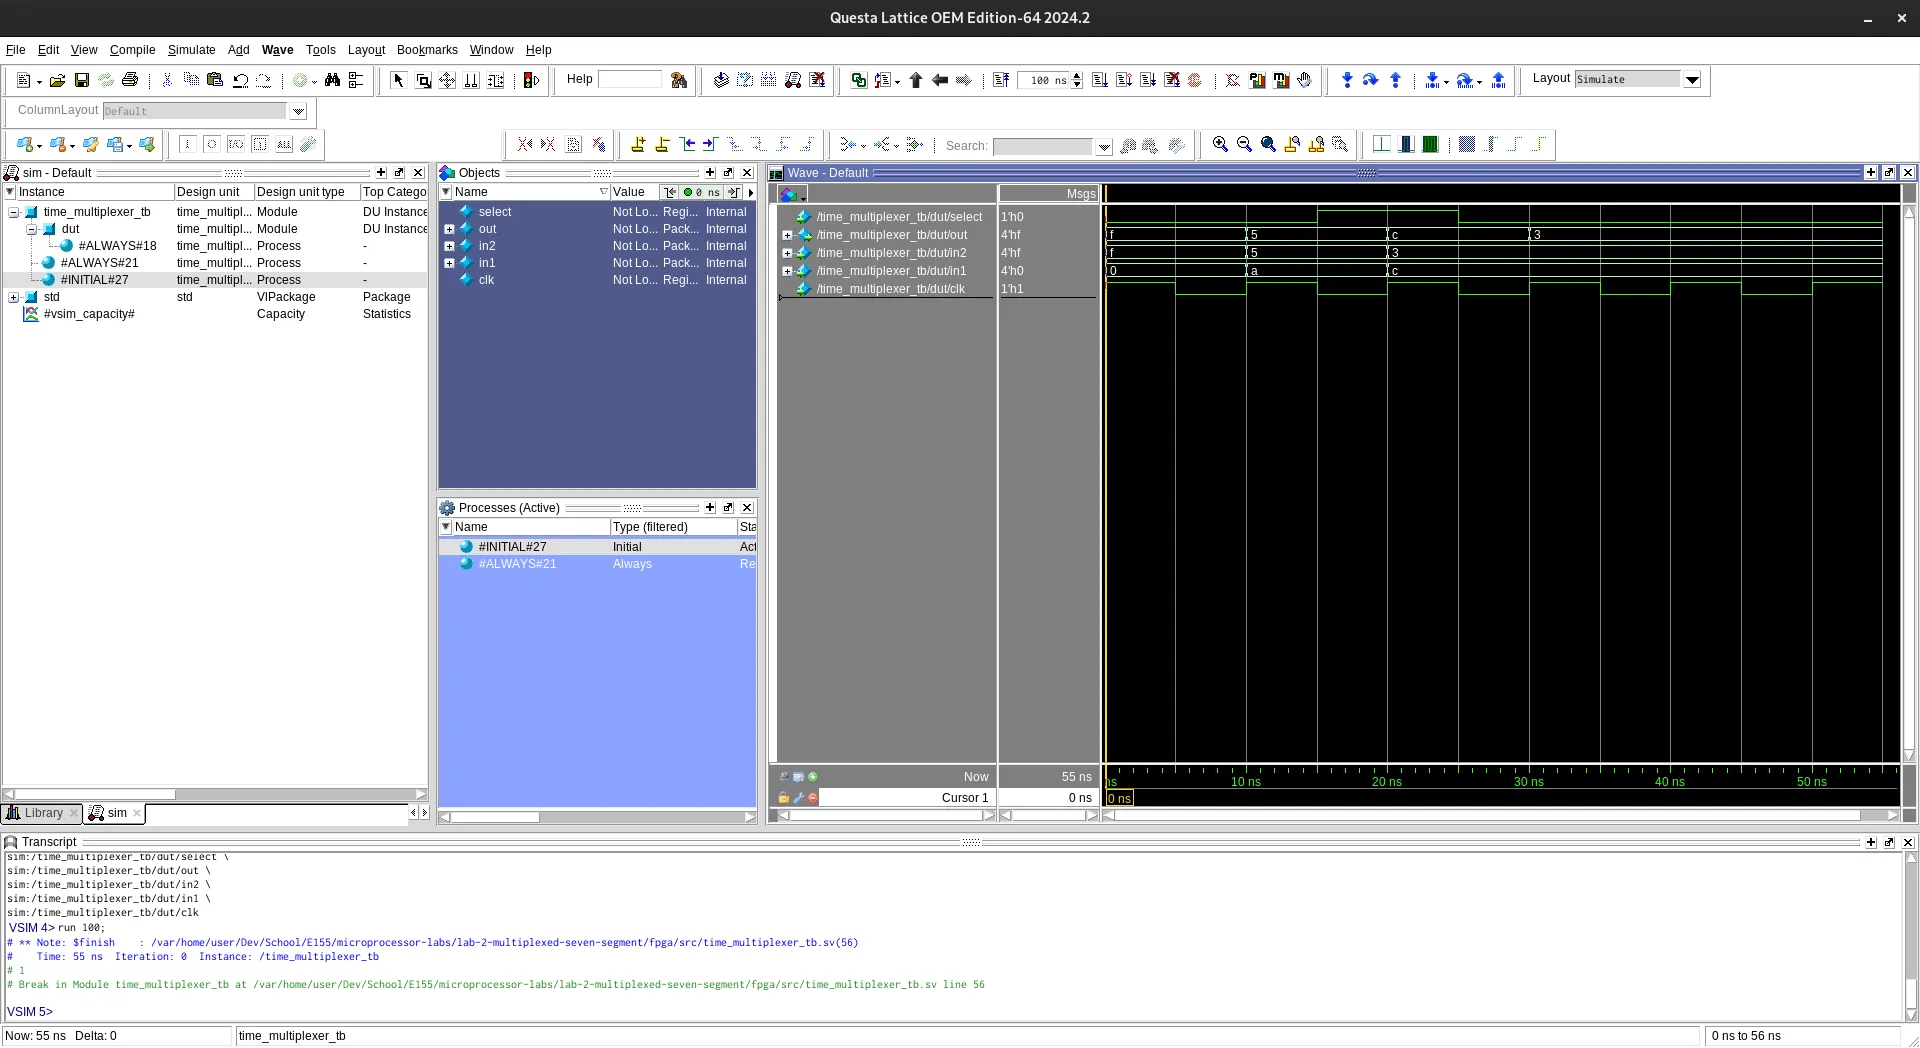Toggle the cursor lock padlock in the wave footer
The image size is (1920, 1048).
coord(785,798)
